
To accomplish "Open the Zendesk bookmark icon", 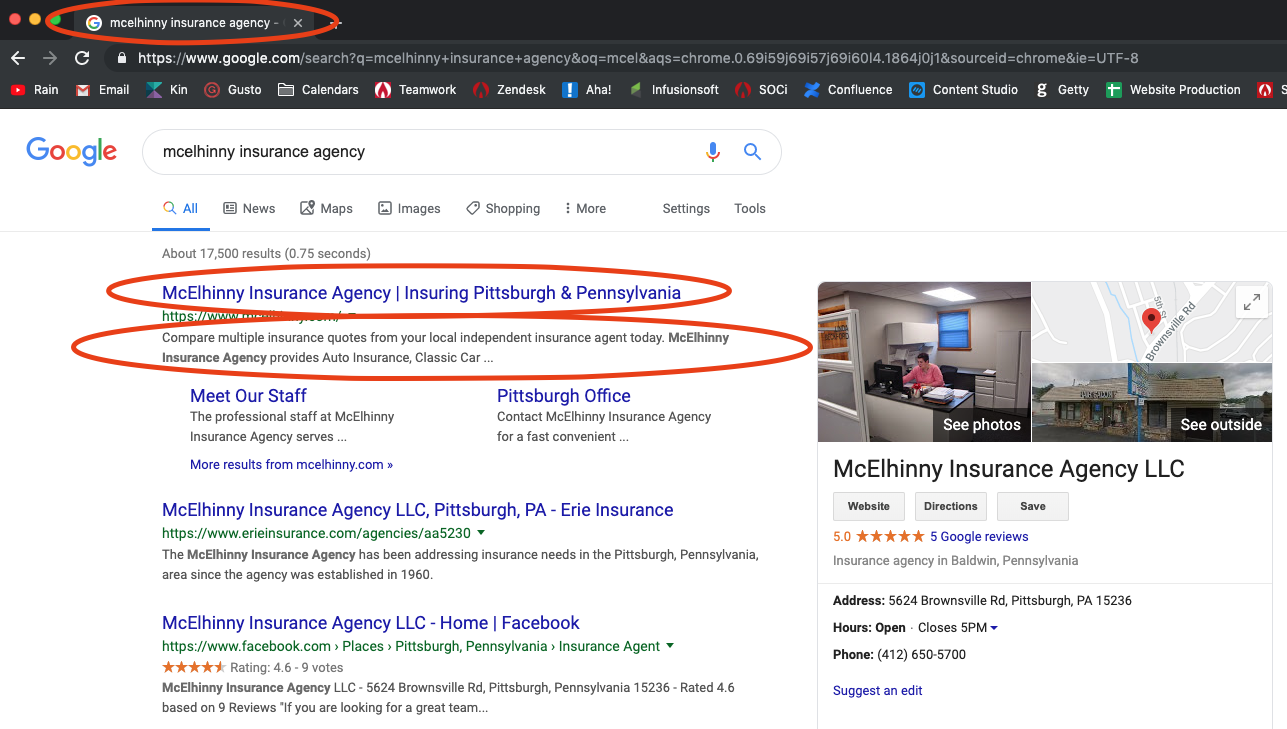I will point(481,90).
